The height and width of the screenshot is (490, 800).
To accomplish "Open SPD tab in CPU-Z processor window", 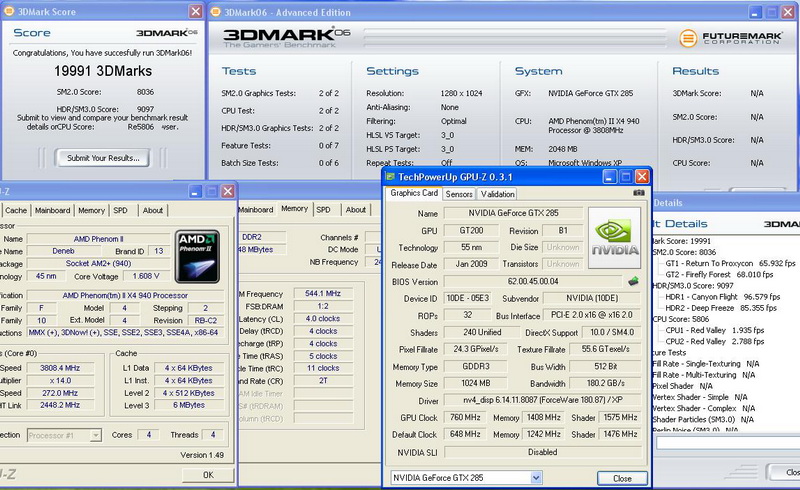I will tap(120, 210).
